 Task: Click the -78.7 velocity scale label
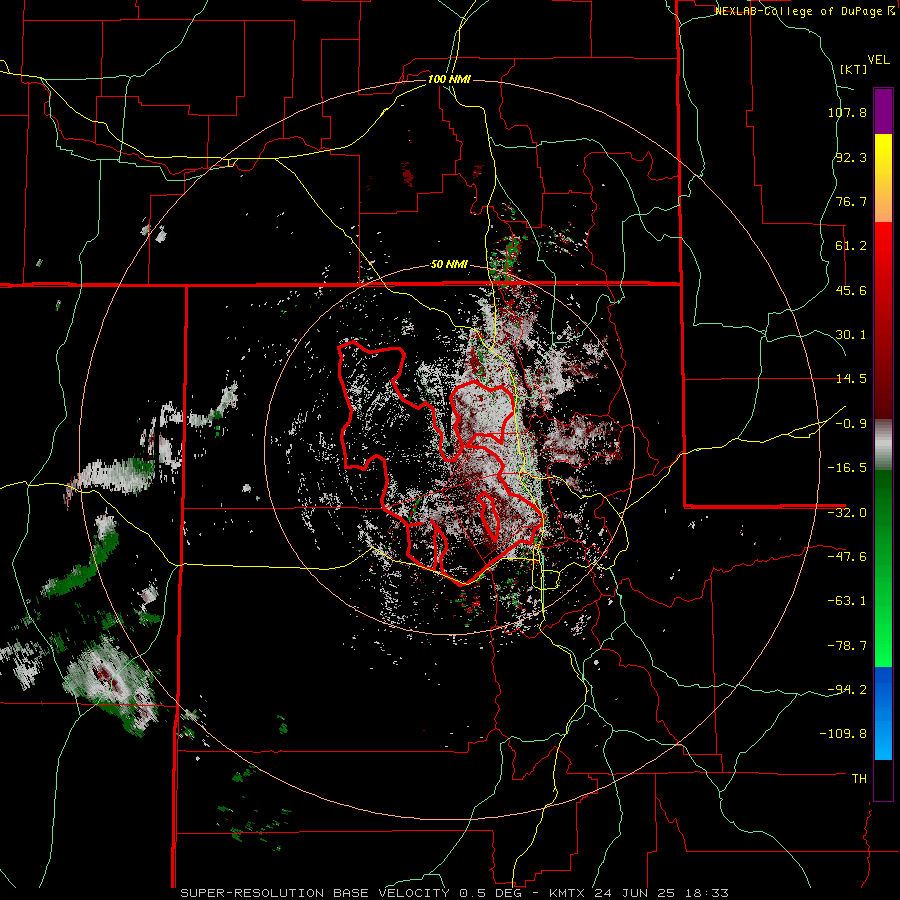(x=847, y=646)
